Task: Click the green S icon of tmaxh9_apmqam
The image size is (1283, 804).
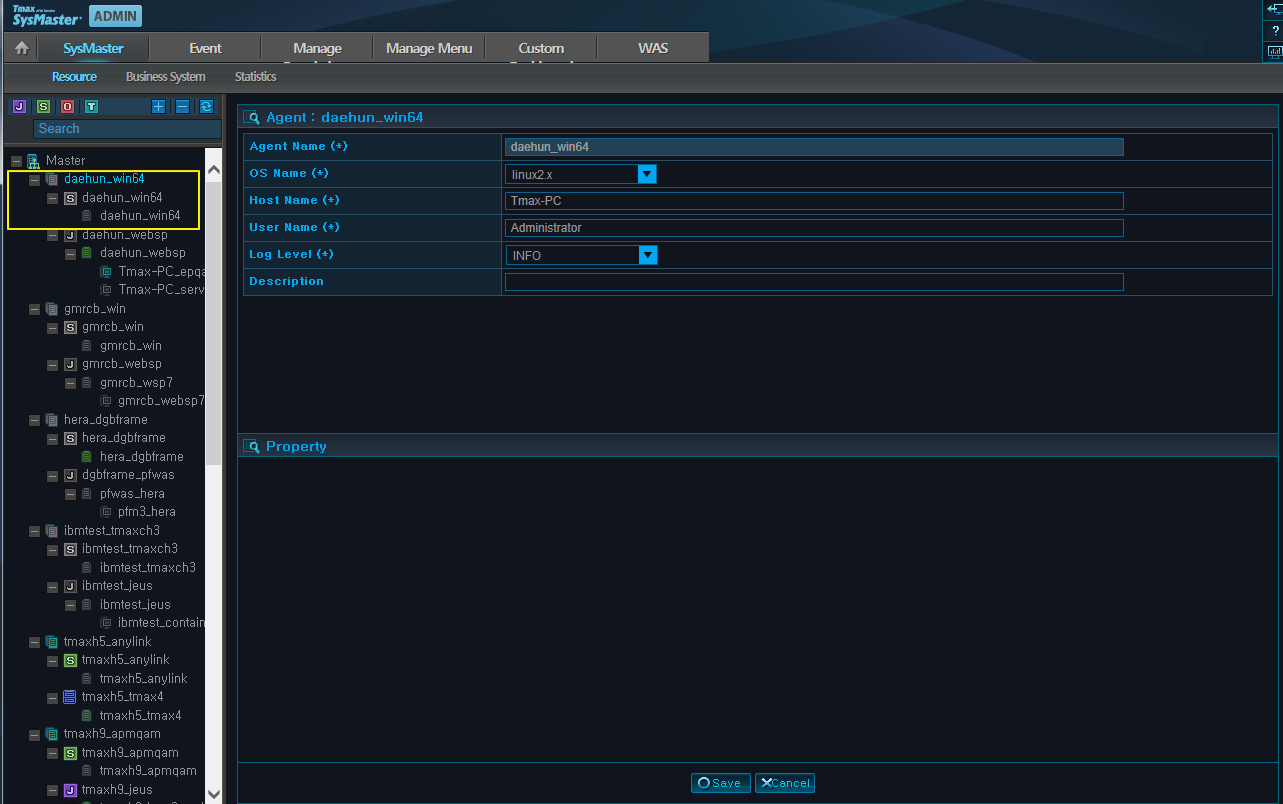Action: (x=70, y=753)
